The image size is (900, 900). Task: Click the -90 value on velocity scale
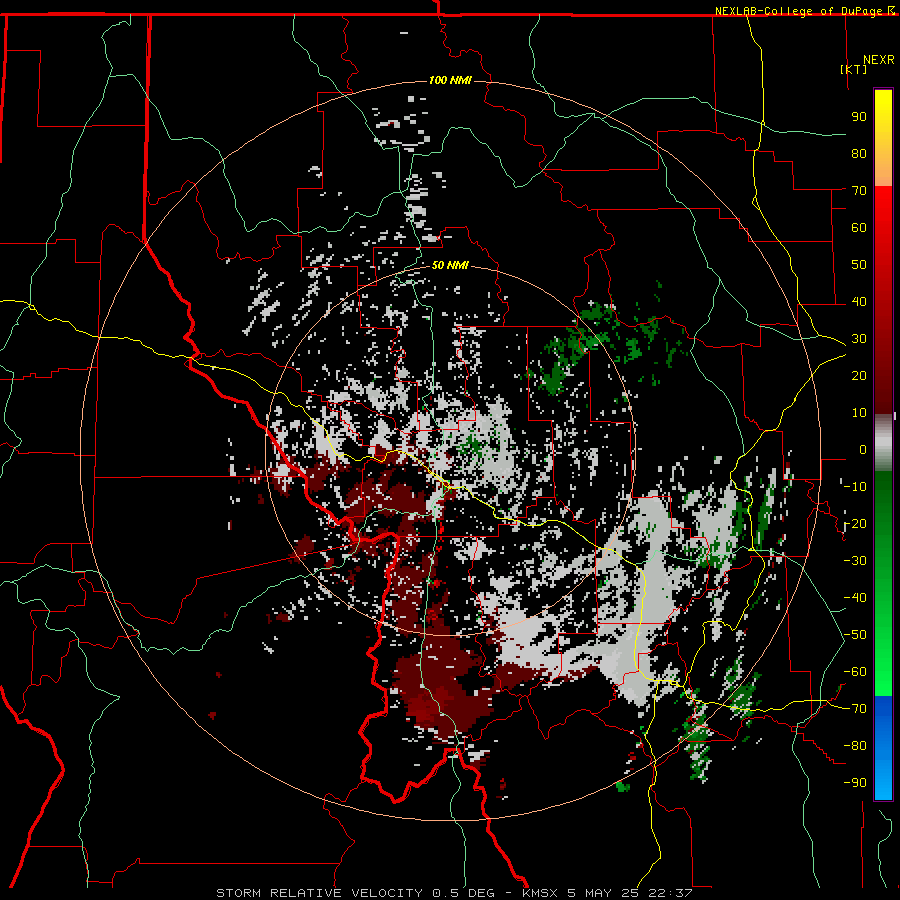(x=855, y=782)
